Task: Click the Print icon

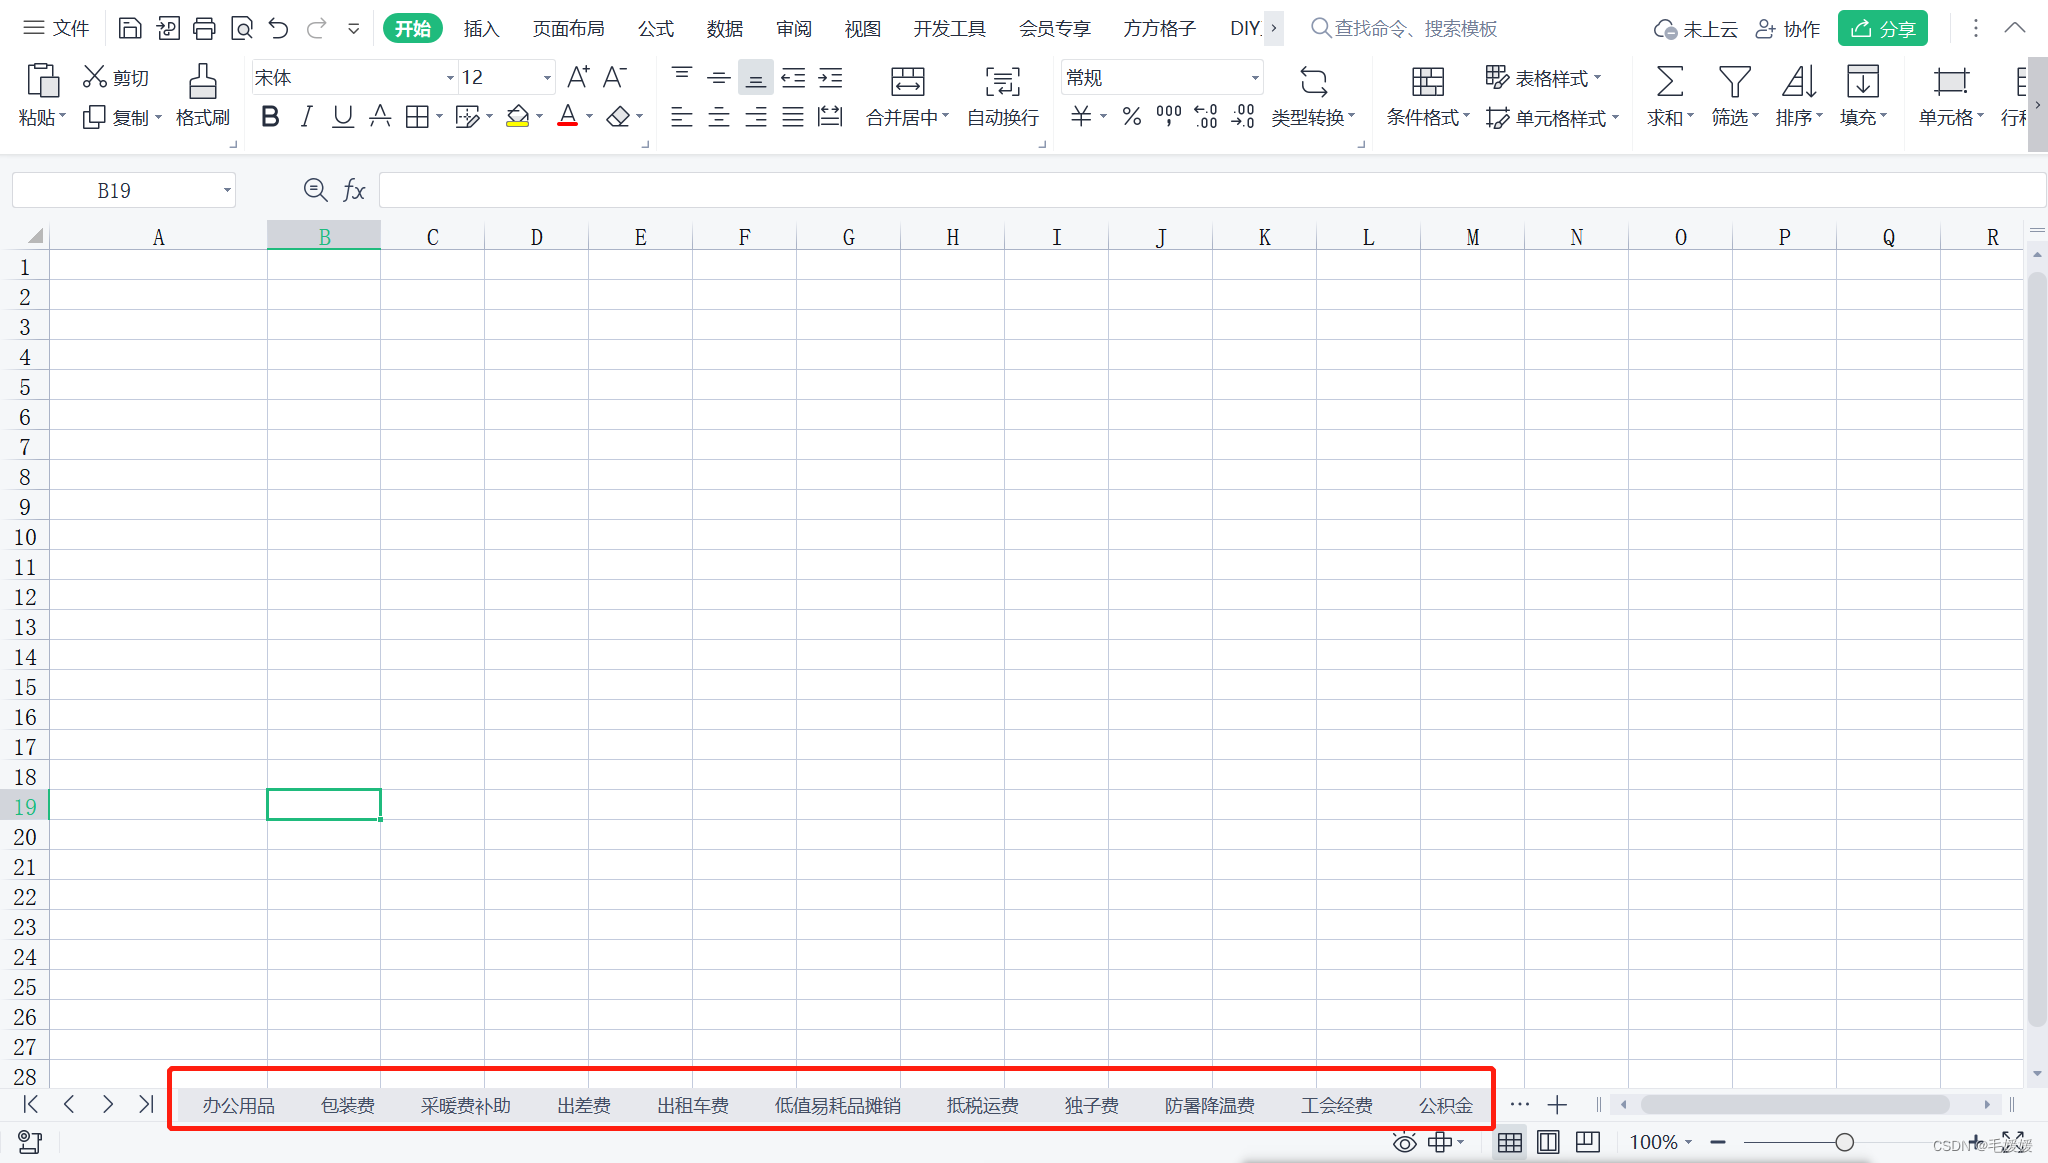Action: [204, 28]
